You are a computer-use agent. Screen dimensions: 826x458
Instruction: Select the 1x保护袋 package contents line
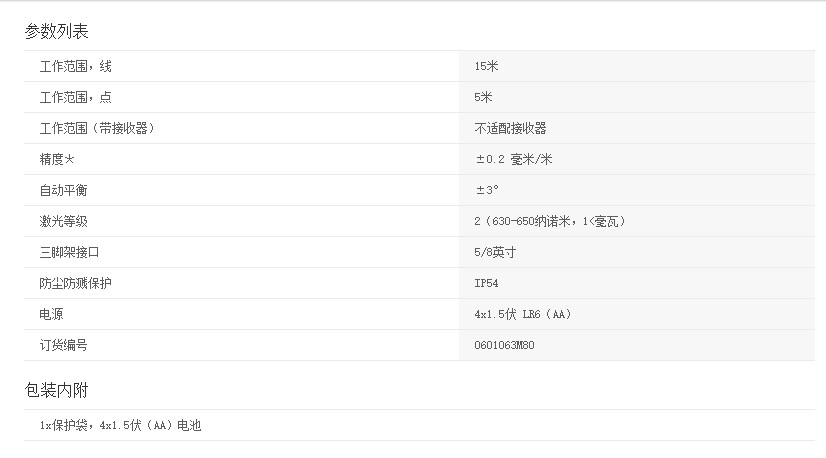pos(120,425)
